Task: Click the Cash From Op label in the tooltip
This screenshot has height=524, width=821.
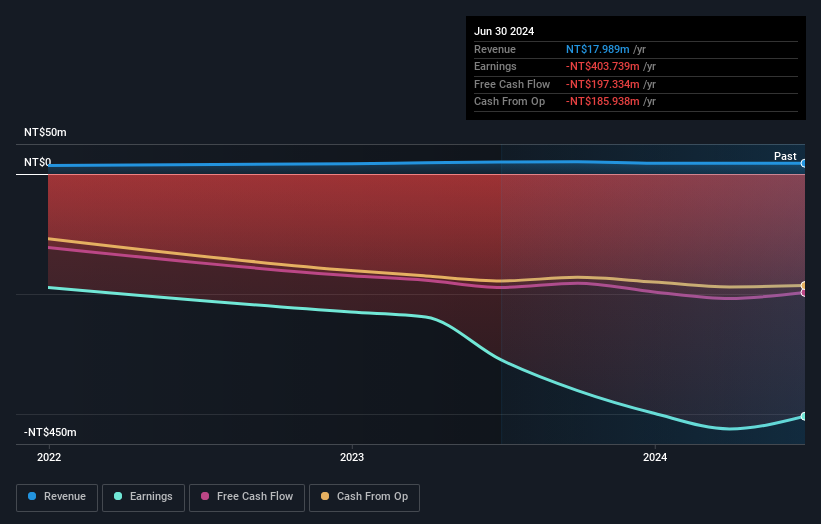Action: coord(509,102)
